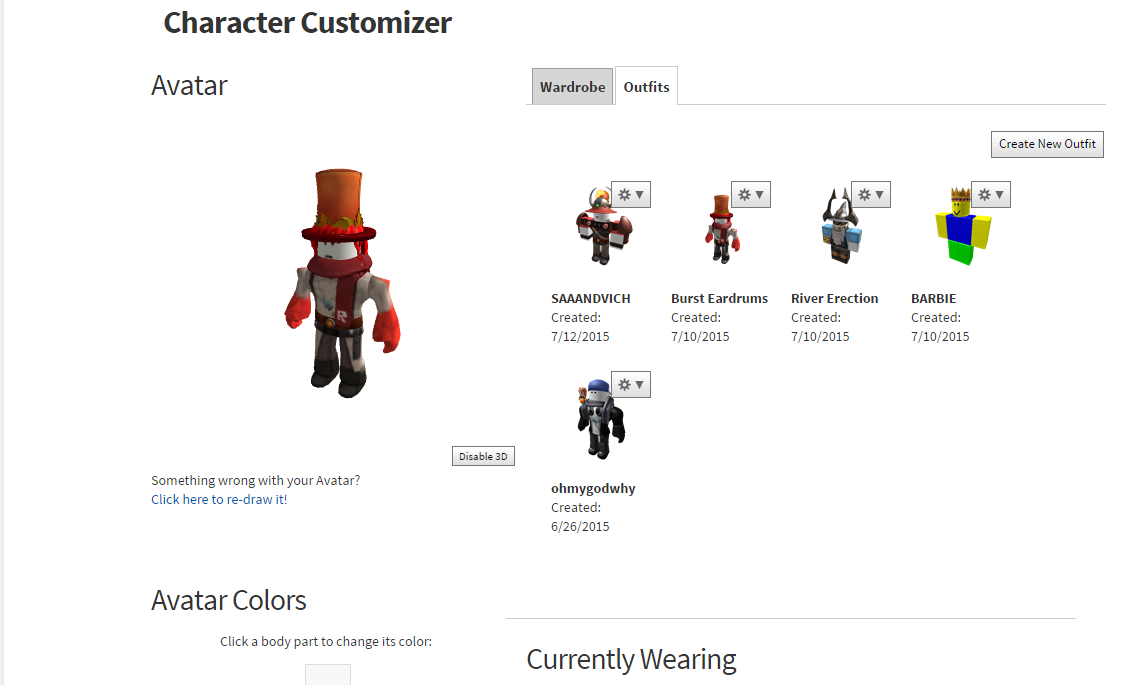Viewport: 1148px width, 685px height.
Task: Select the ohmygodwhy outfit avatar image
Action: pos(602,419)
